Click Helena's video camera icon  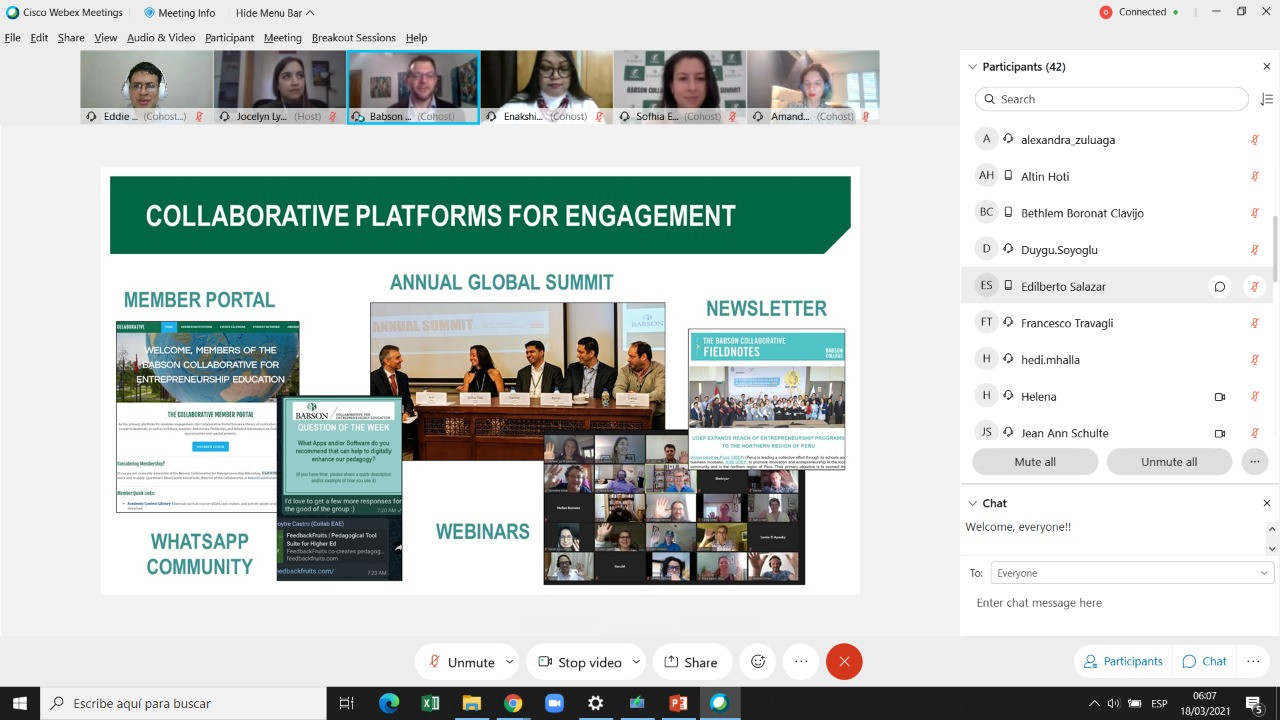[x=1219, y=397]
